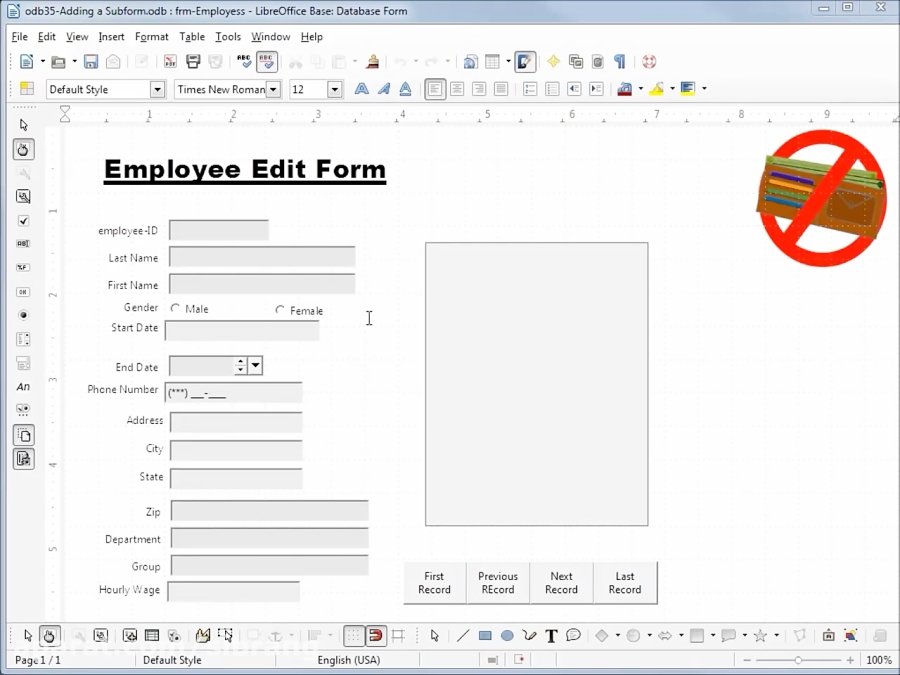Image resolution: width=900 pixels, height=675 pixels.
Task: Enable AutoSpellcheck in the standard toolbar
Action: point(265,61)
